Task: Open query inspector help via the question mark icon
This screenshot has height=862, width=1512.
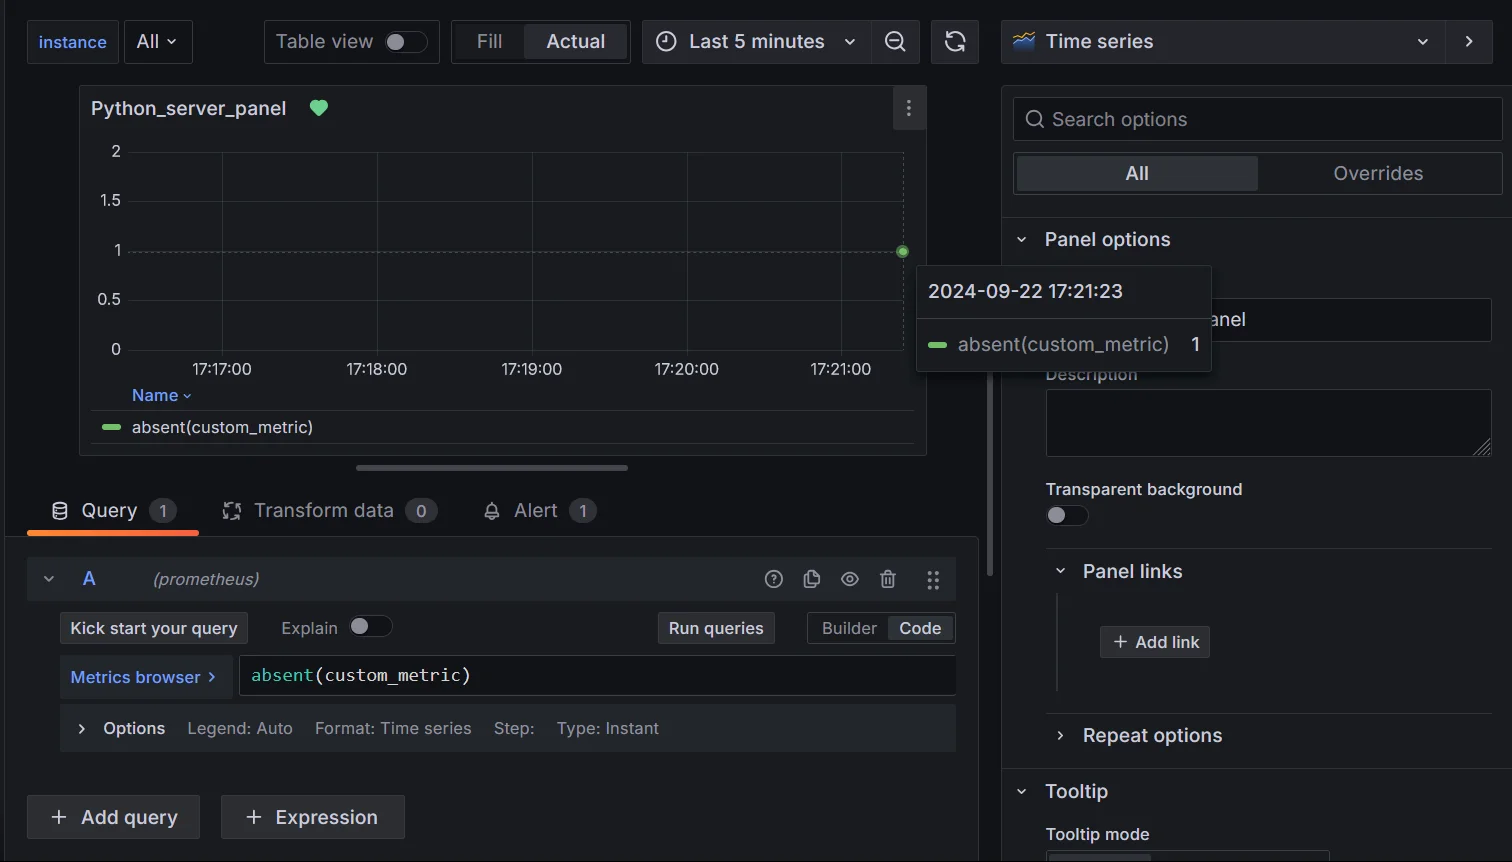Action: (773, 579)
